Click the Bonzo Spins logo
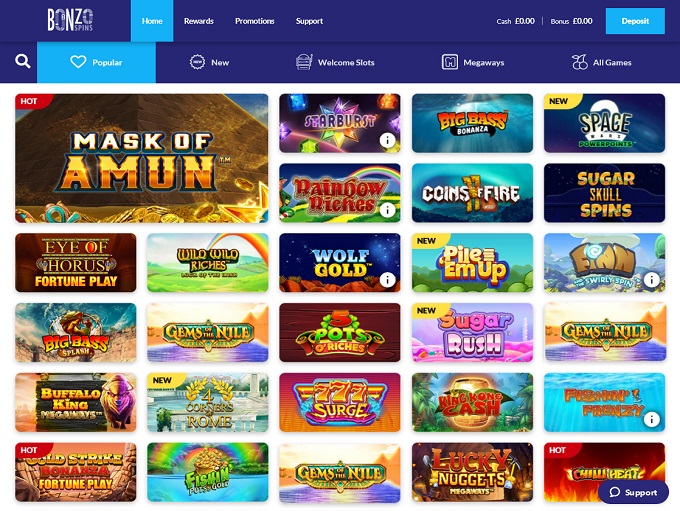 70,20
